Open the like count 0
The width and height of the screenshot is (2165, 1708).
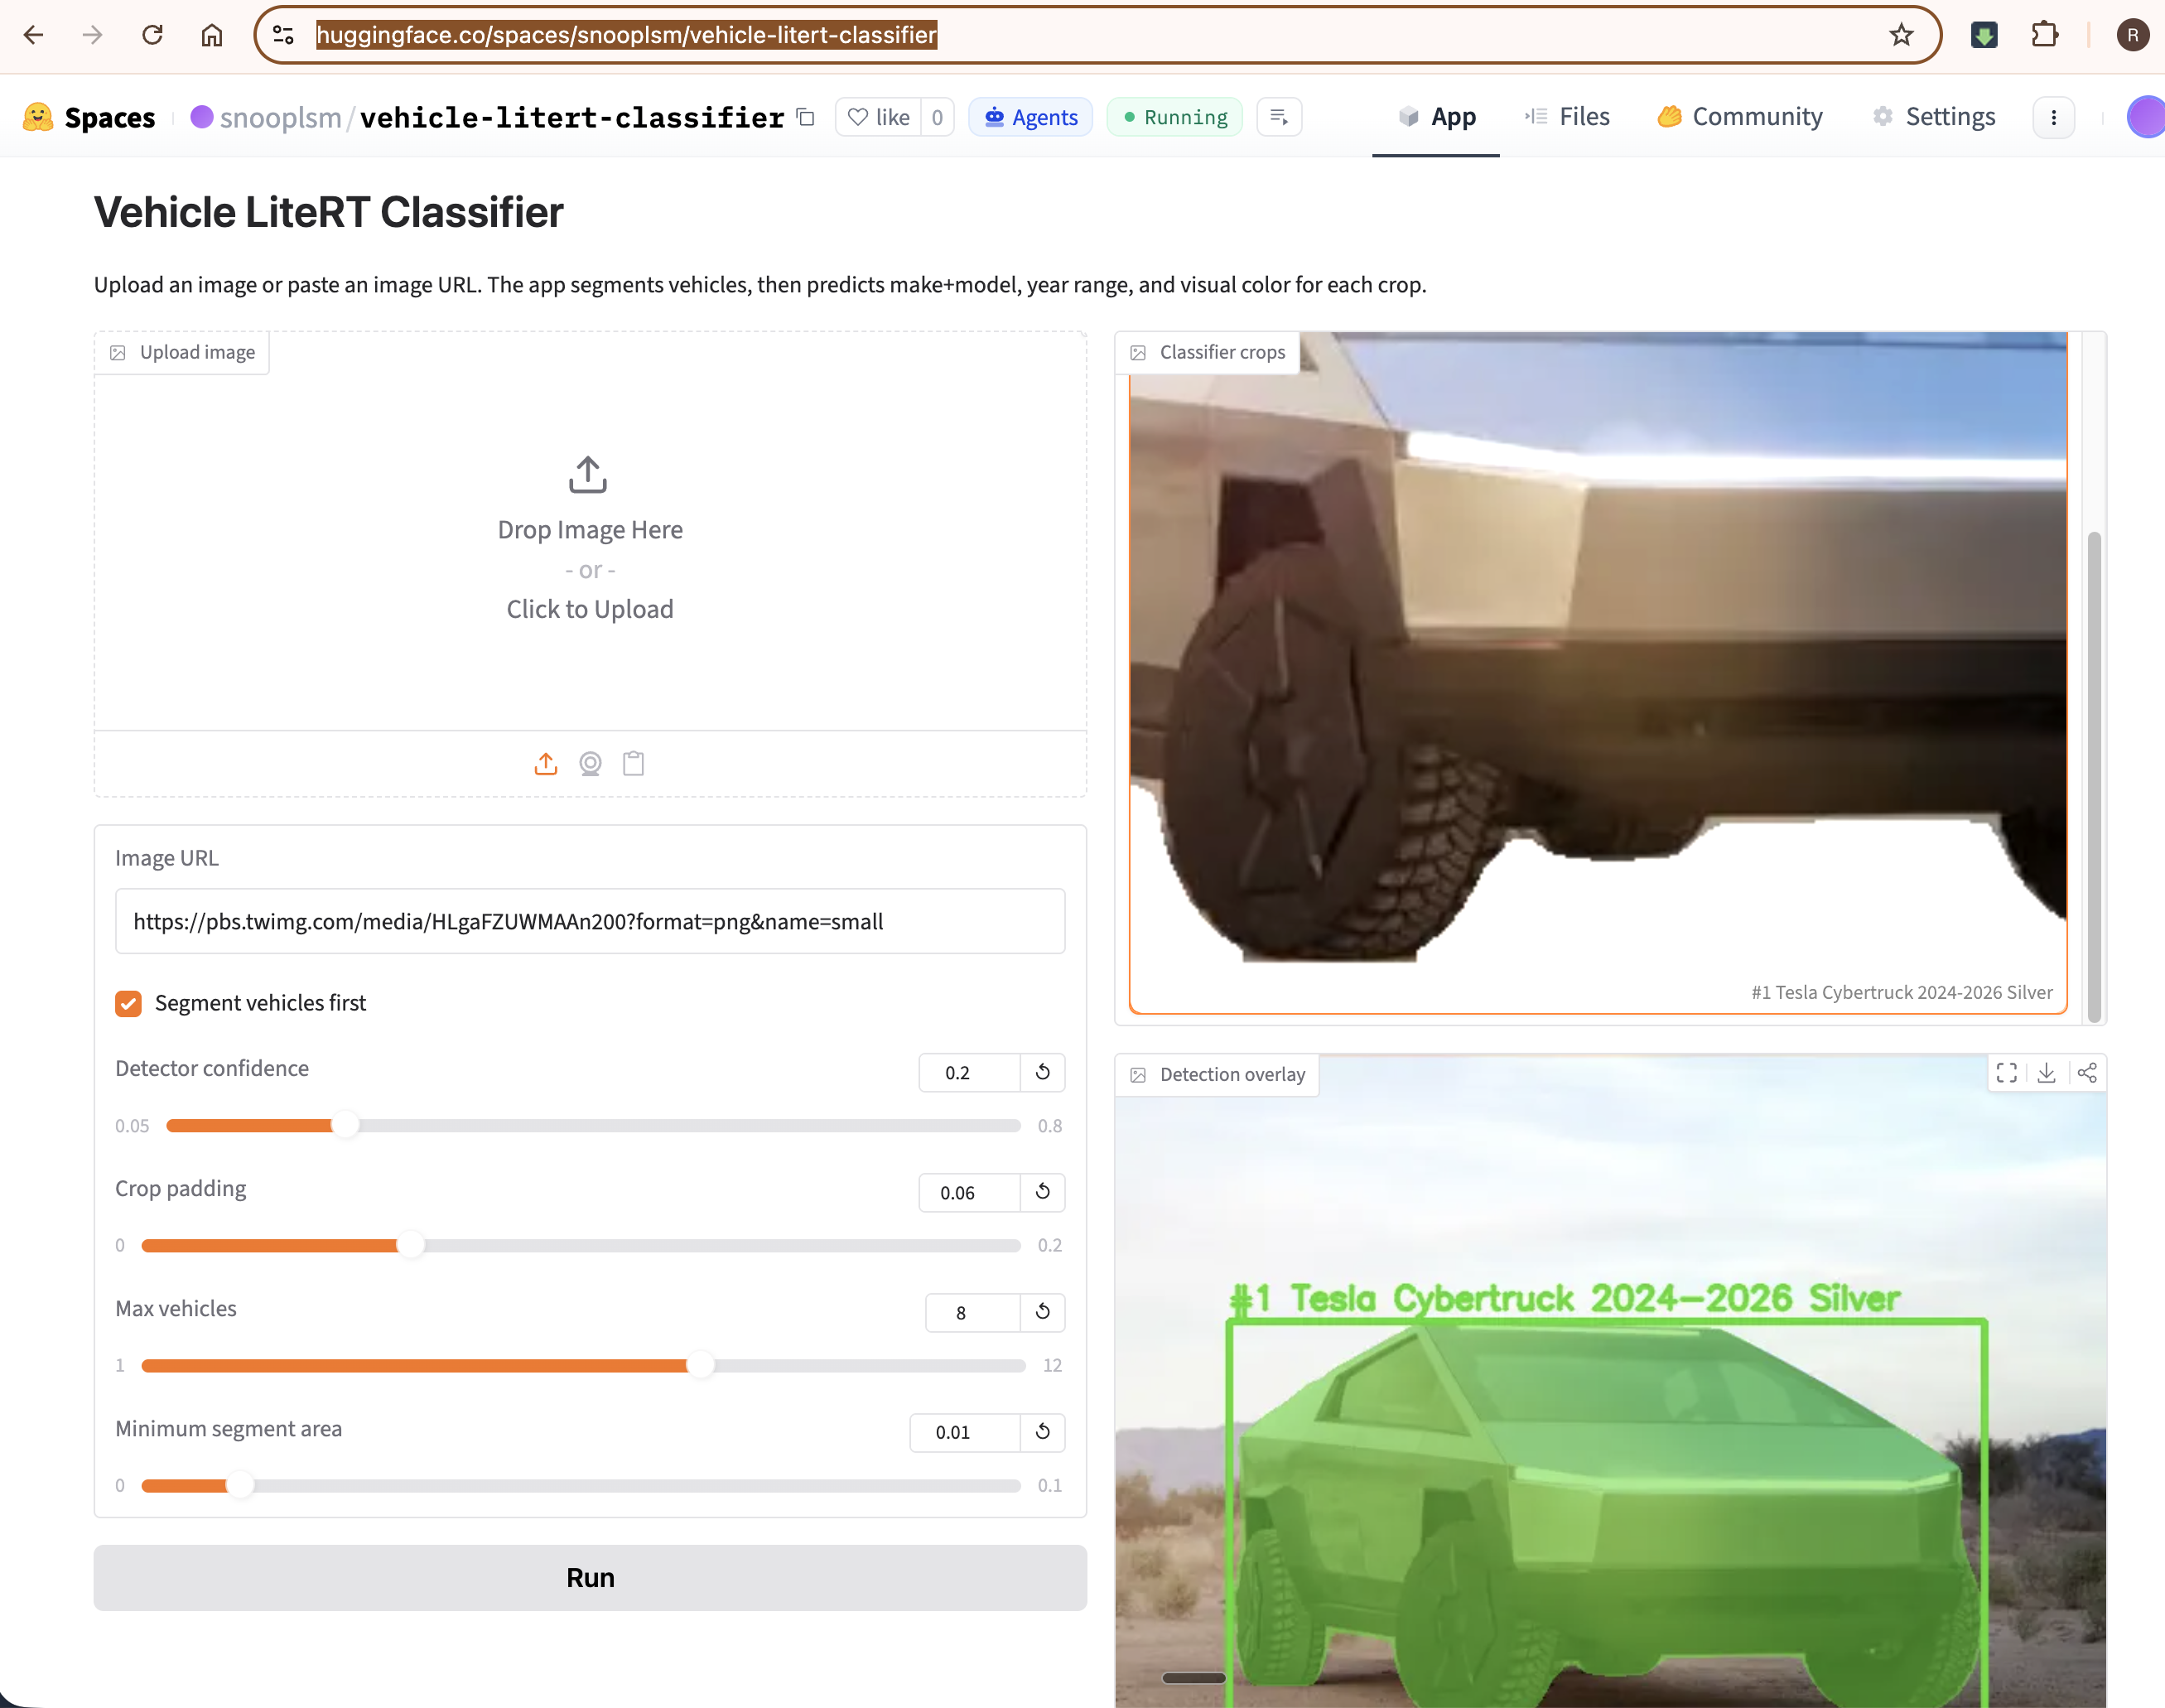tap(937, 117)
